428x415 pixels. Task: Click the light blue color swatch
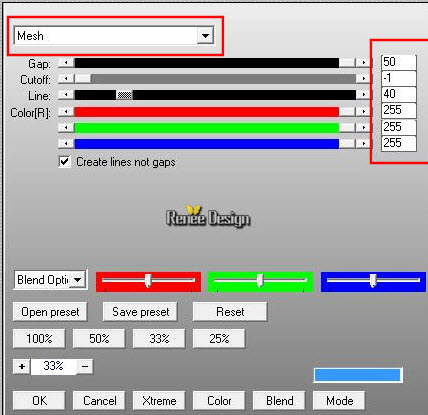click(x=358, y=375)
